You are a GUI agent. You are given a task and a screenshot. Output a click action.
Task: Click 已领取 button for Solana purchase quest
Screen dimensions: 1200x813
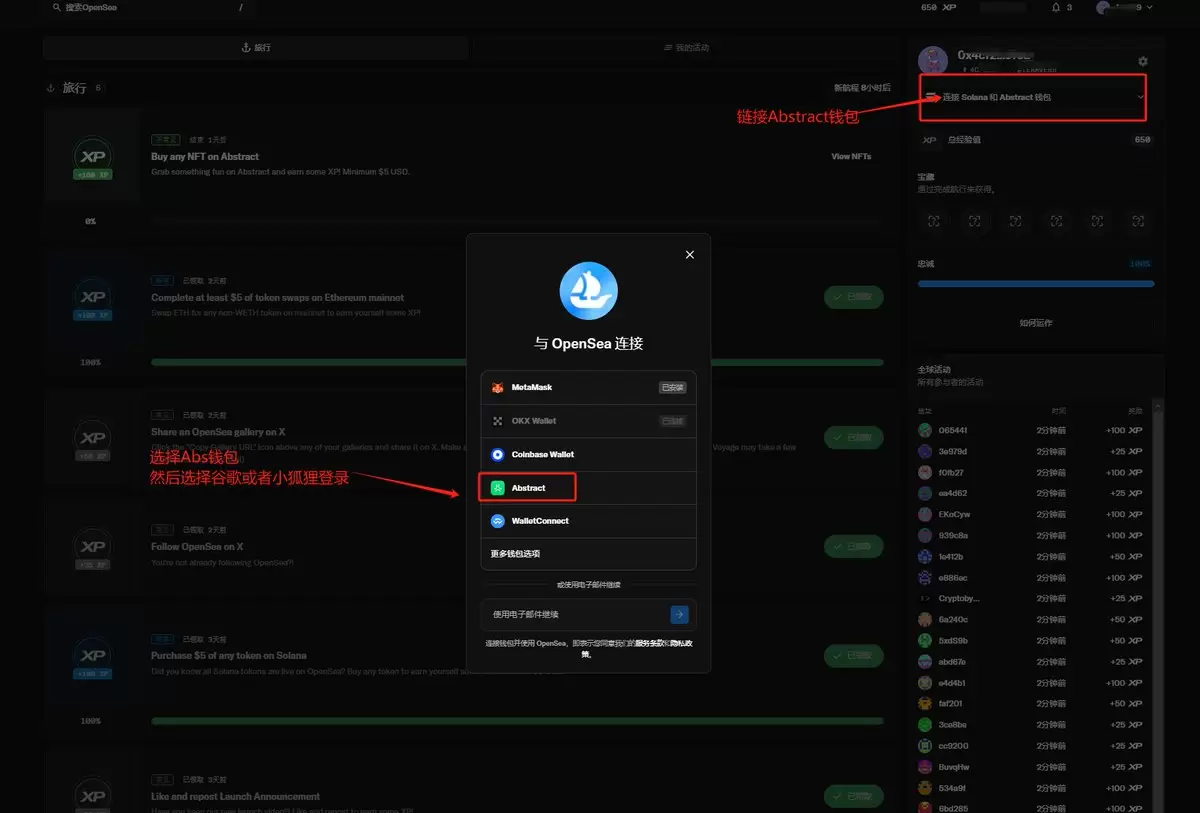pyautogui.click(x=854, y=656)
